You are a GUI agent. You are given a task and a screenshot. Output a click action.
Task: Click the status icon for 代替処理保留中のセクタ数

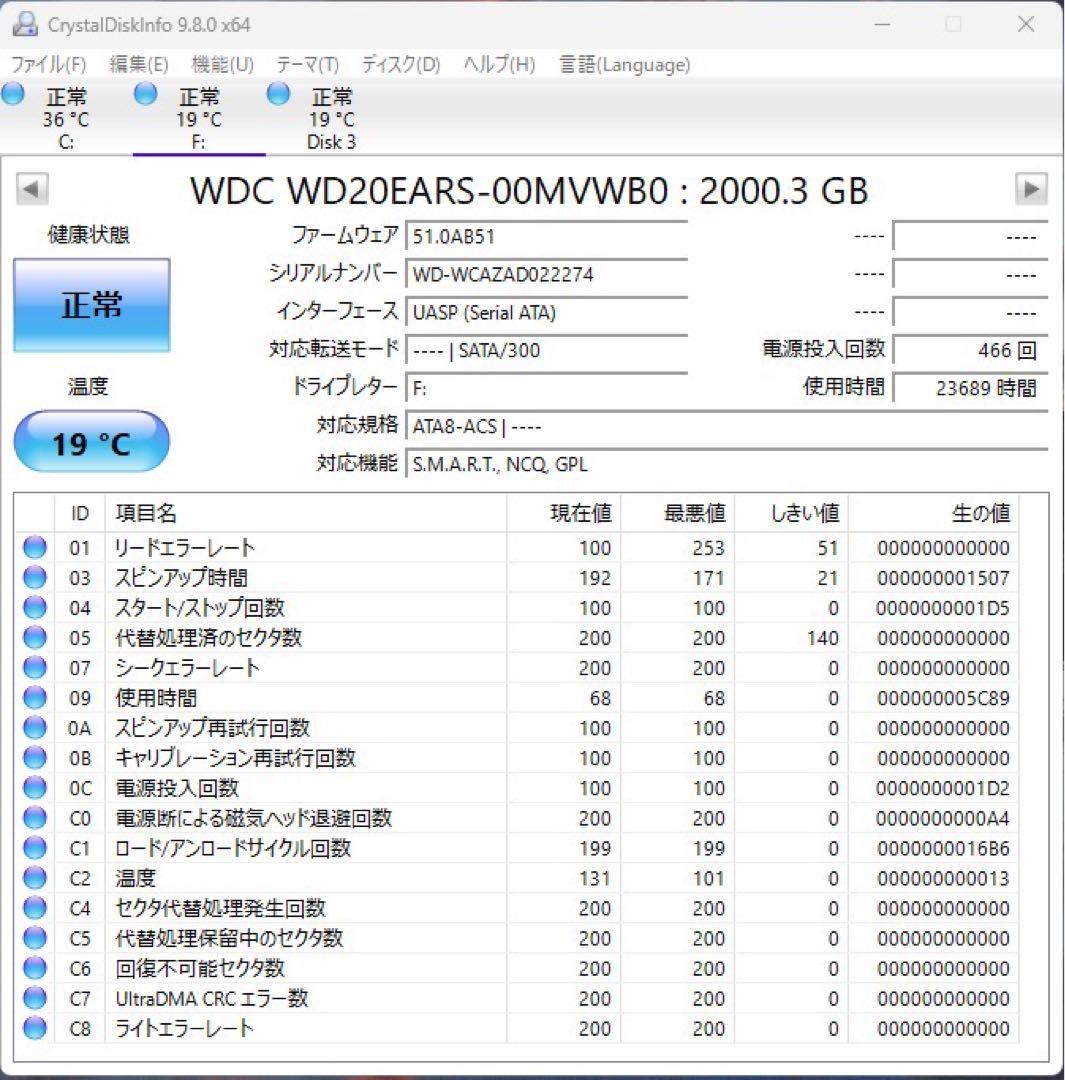pyautogui.click(x=34, y=938)
